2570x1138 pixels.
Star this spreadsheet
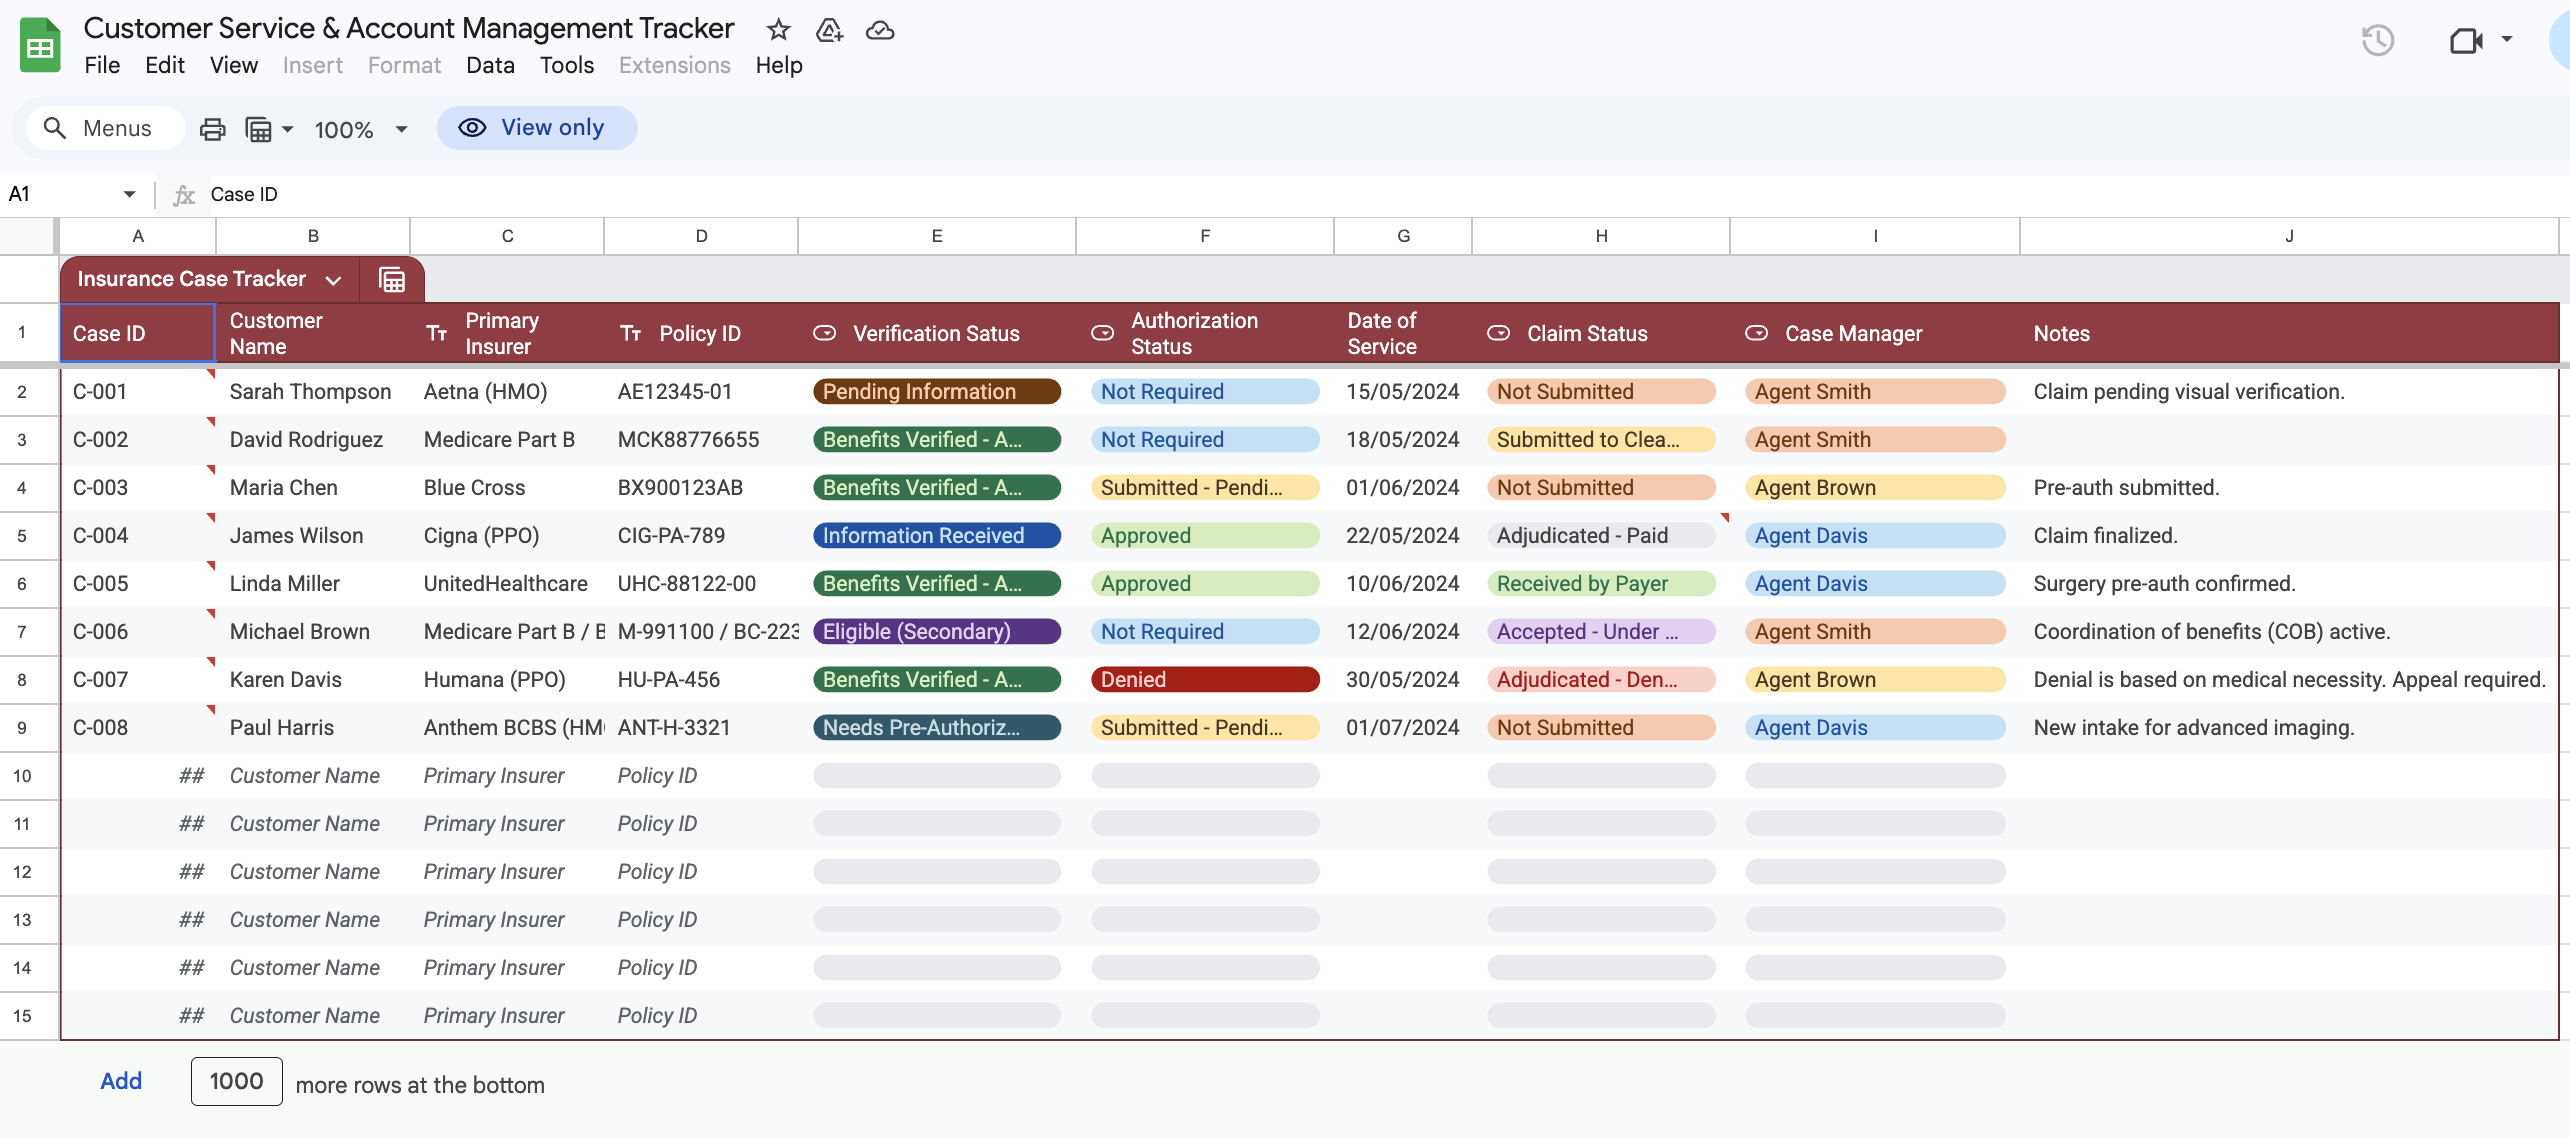[x=778, y=30]
